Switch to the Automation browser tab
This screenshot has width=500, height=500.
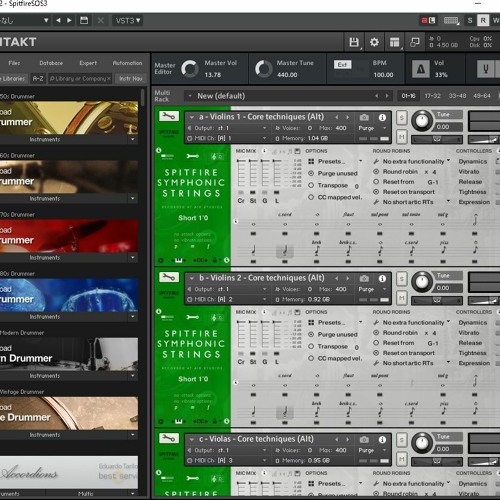click(127, 63)
